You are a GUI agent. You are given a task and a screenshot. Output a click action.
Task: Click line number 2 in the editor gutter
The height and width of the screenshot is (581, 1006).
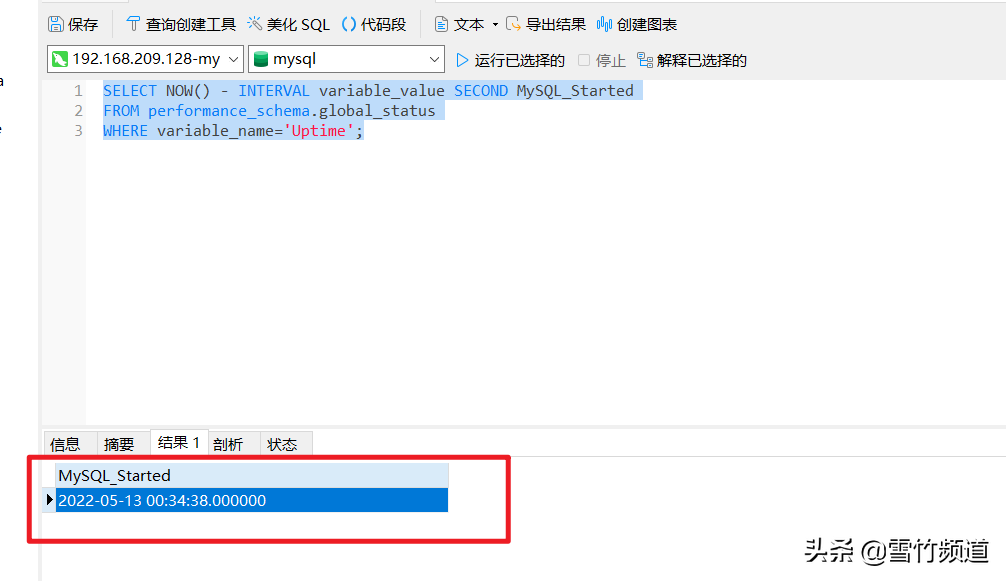78,110
